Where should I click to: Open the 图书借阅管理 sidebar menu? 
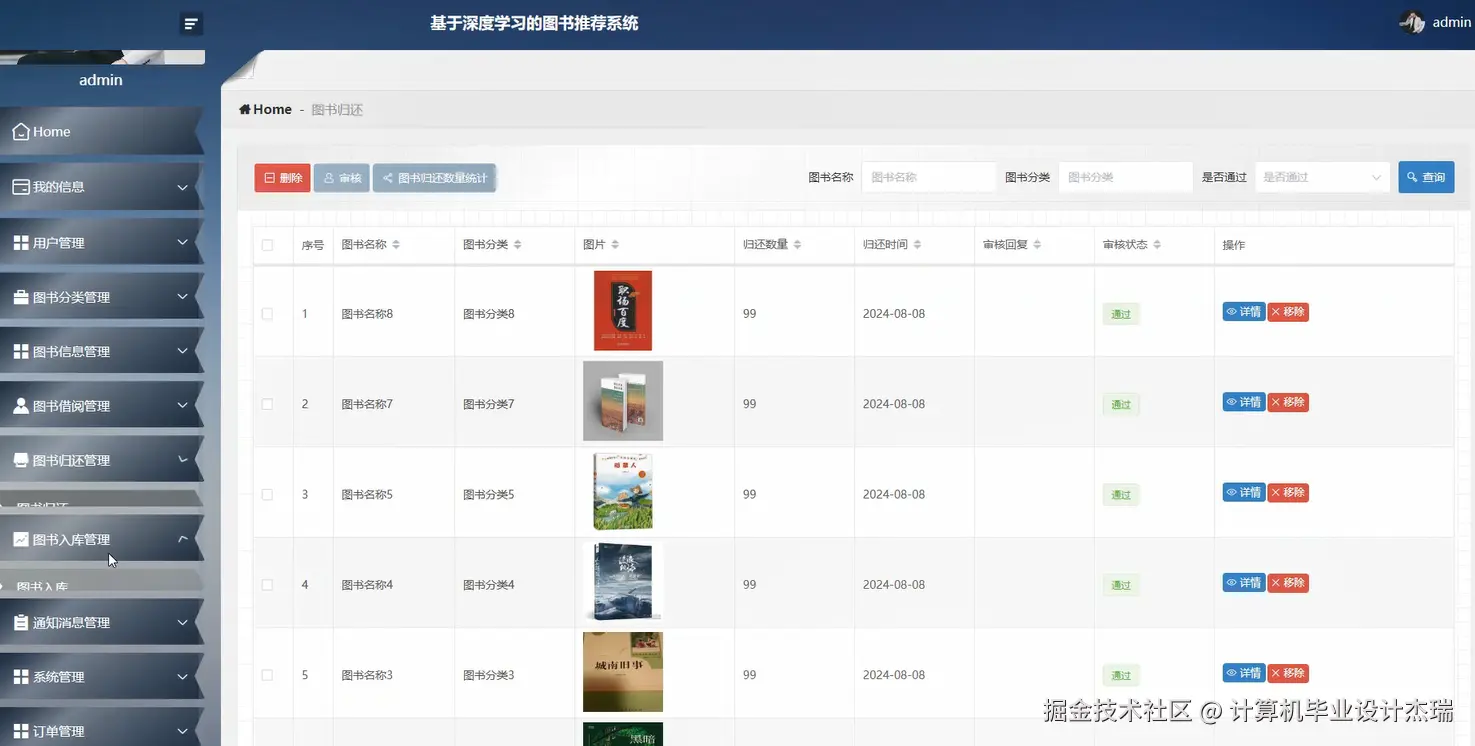tap(100, 406)
